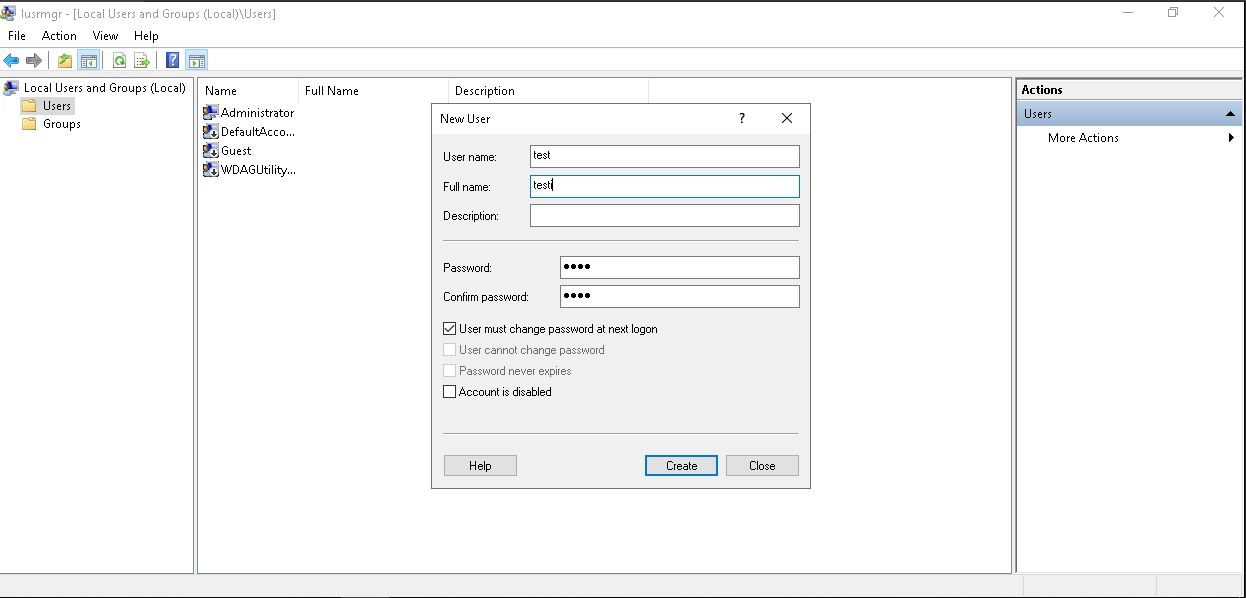Screen dimensions: 1246x598
Task: Click the Help button in New User dialog
Action: [480, 466]
